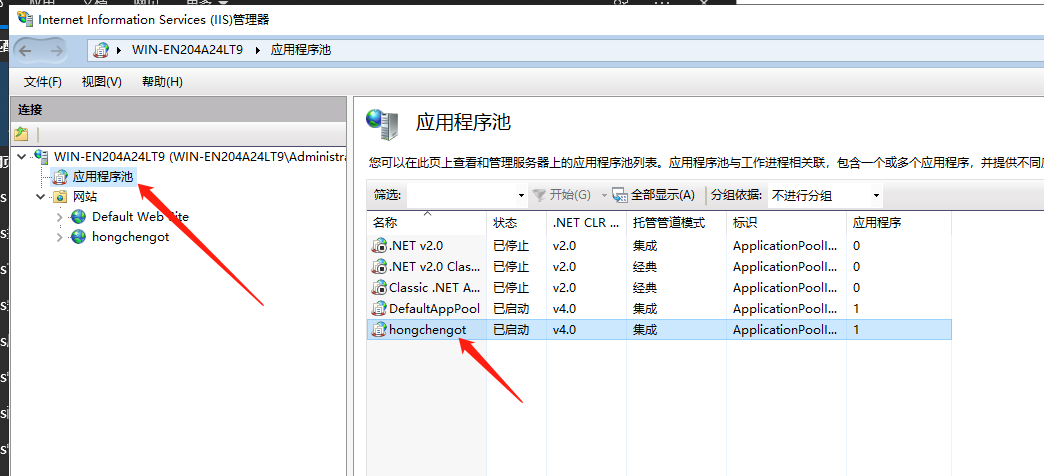Select the Classic .NET A... pool name
This screenshot has width=1044, height=476.
point(435,288)
